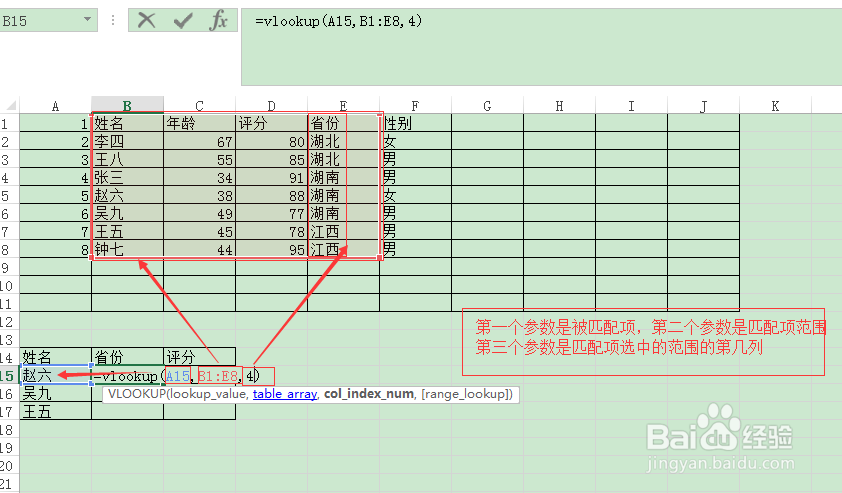Click 江西 cell in row 8

click(343, 249)
